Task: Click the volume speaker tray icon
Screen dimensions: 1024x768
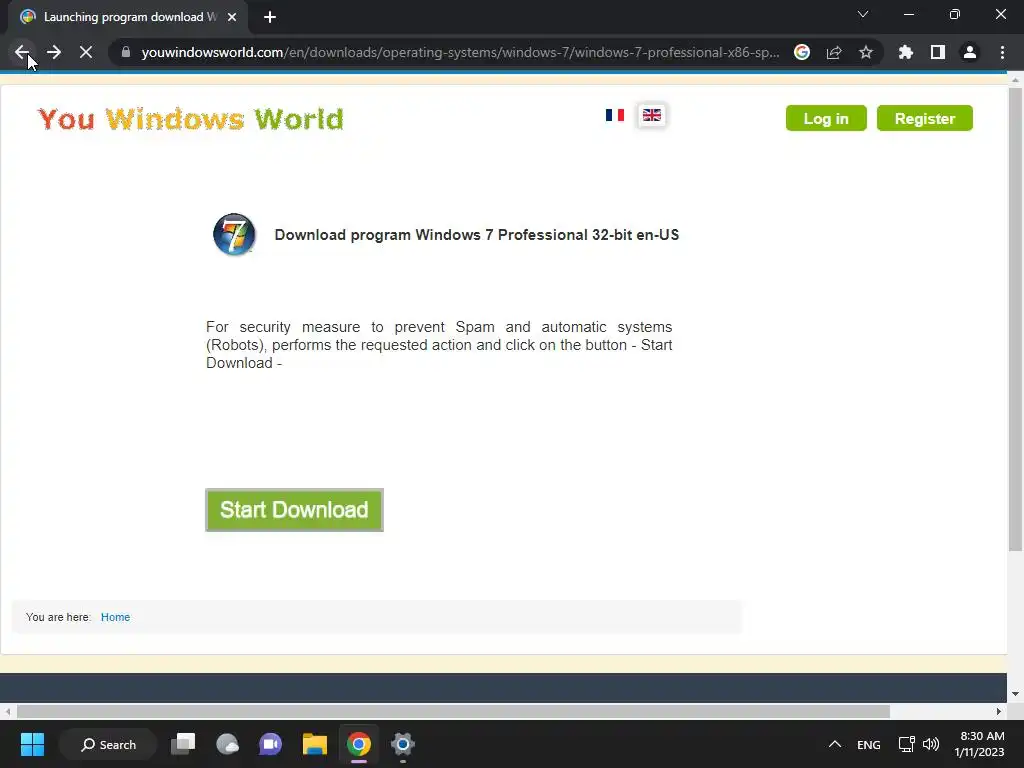Action: click(x=931, y=744)
